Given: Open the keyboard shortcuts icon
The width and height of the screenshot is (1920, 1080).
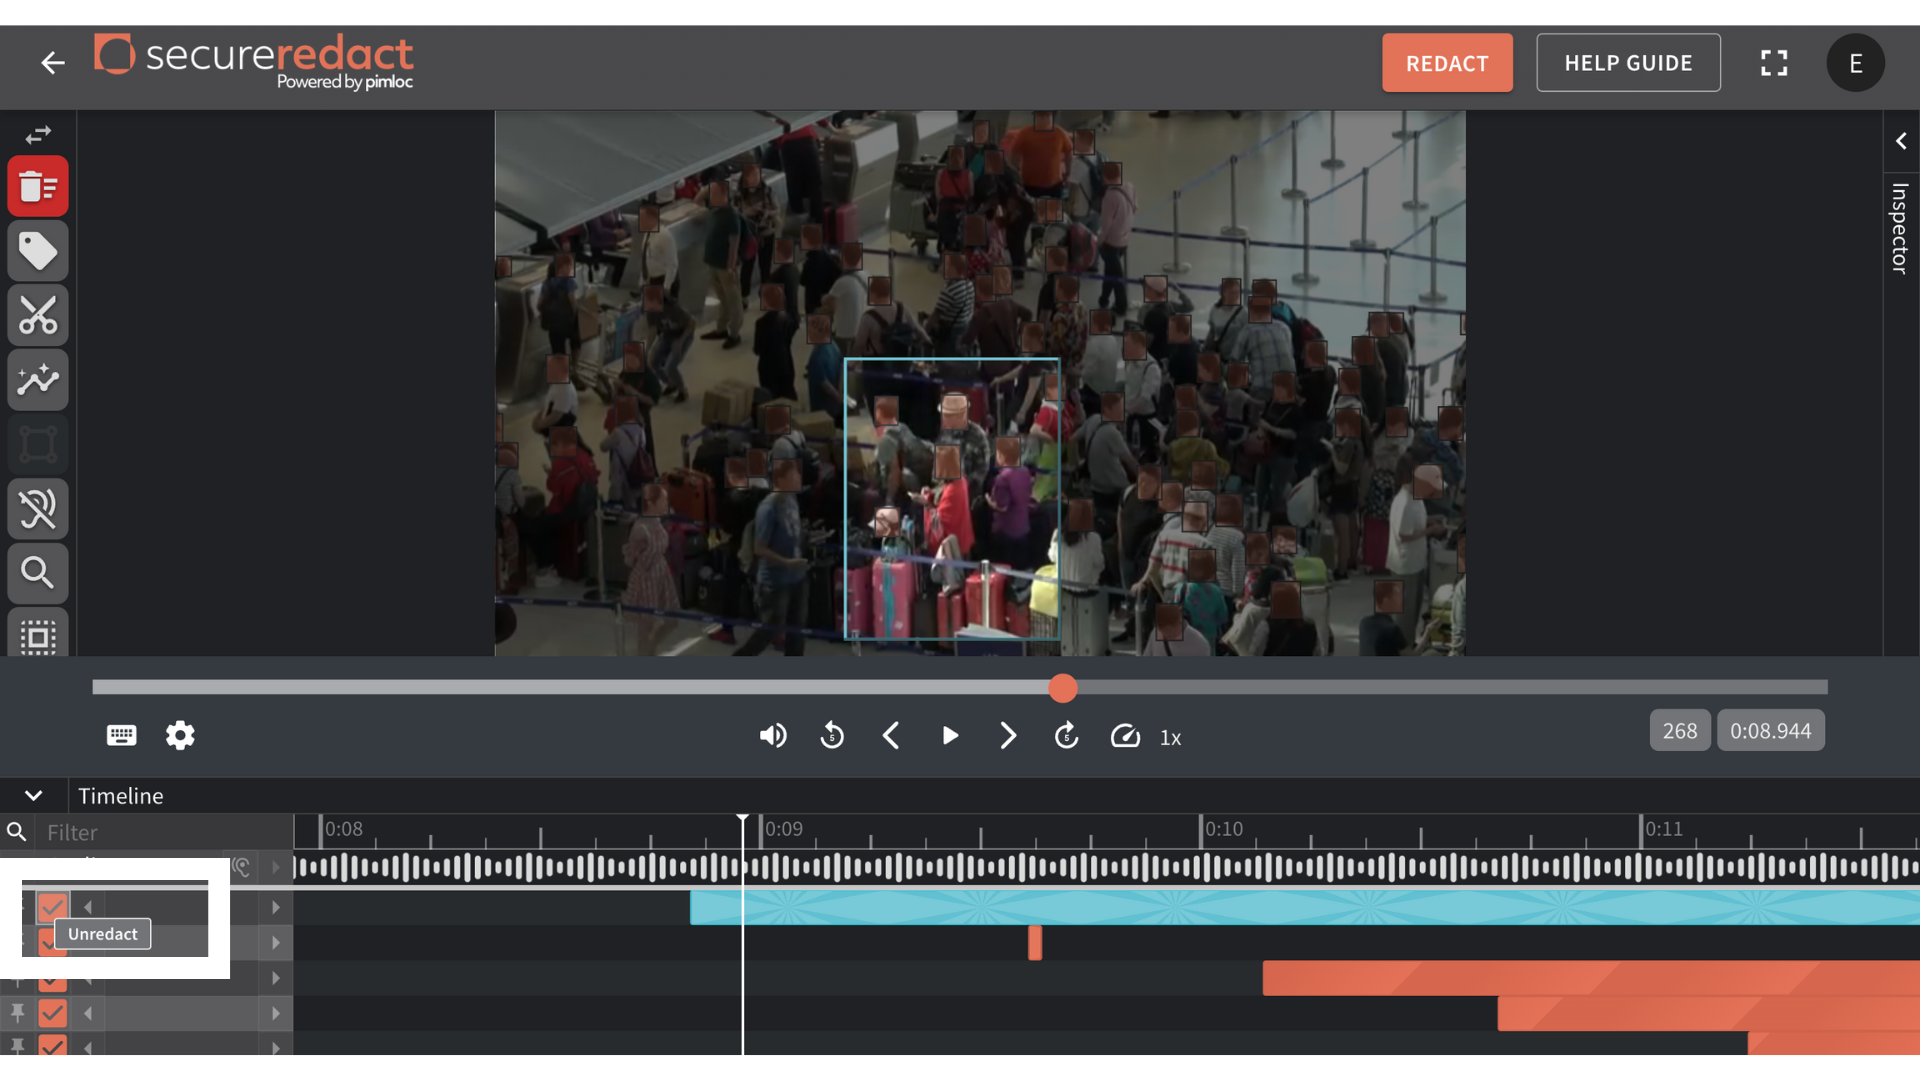Looking at the screenshot, I should [121, 736].
